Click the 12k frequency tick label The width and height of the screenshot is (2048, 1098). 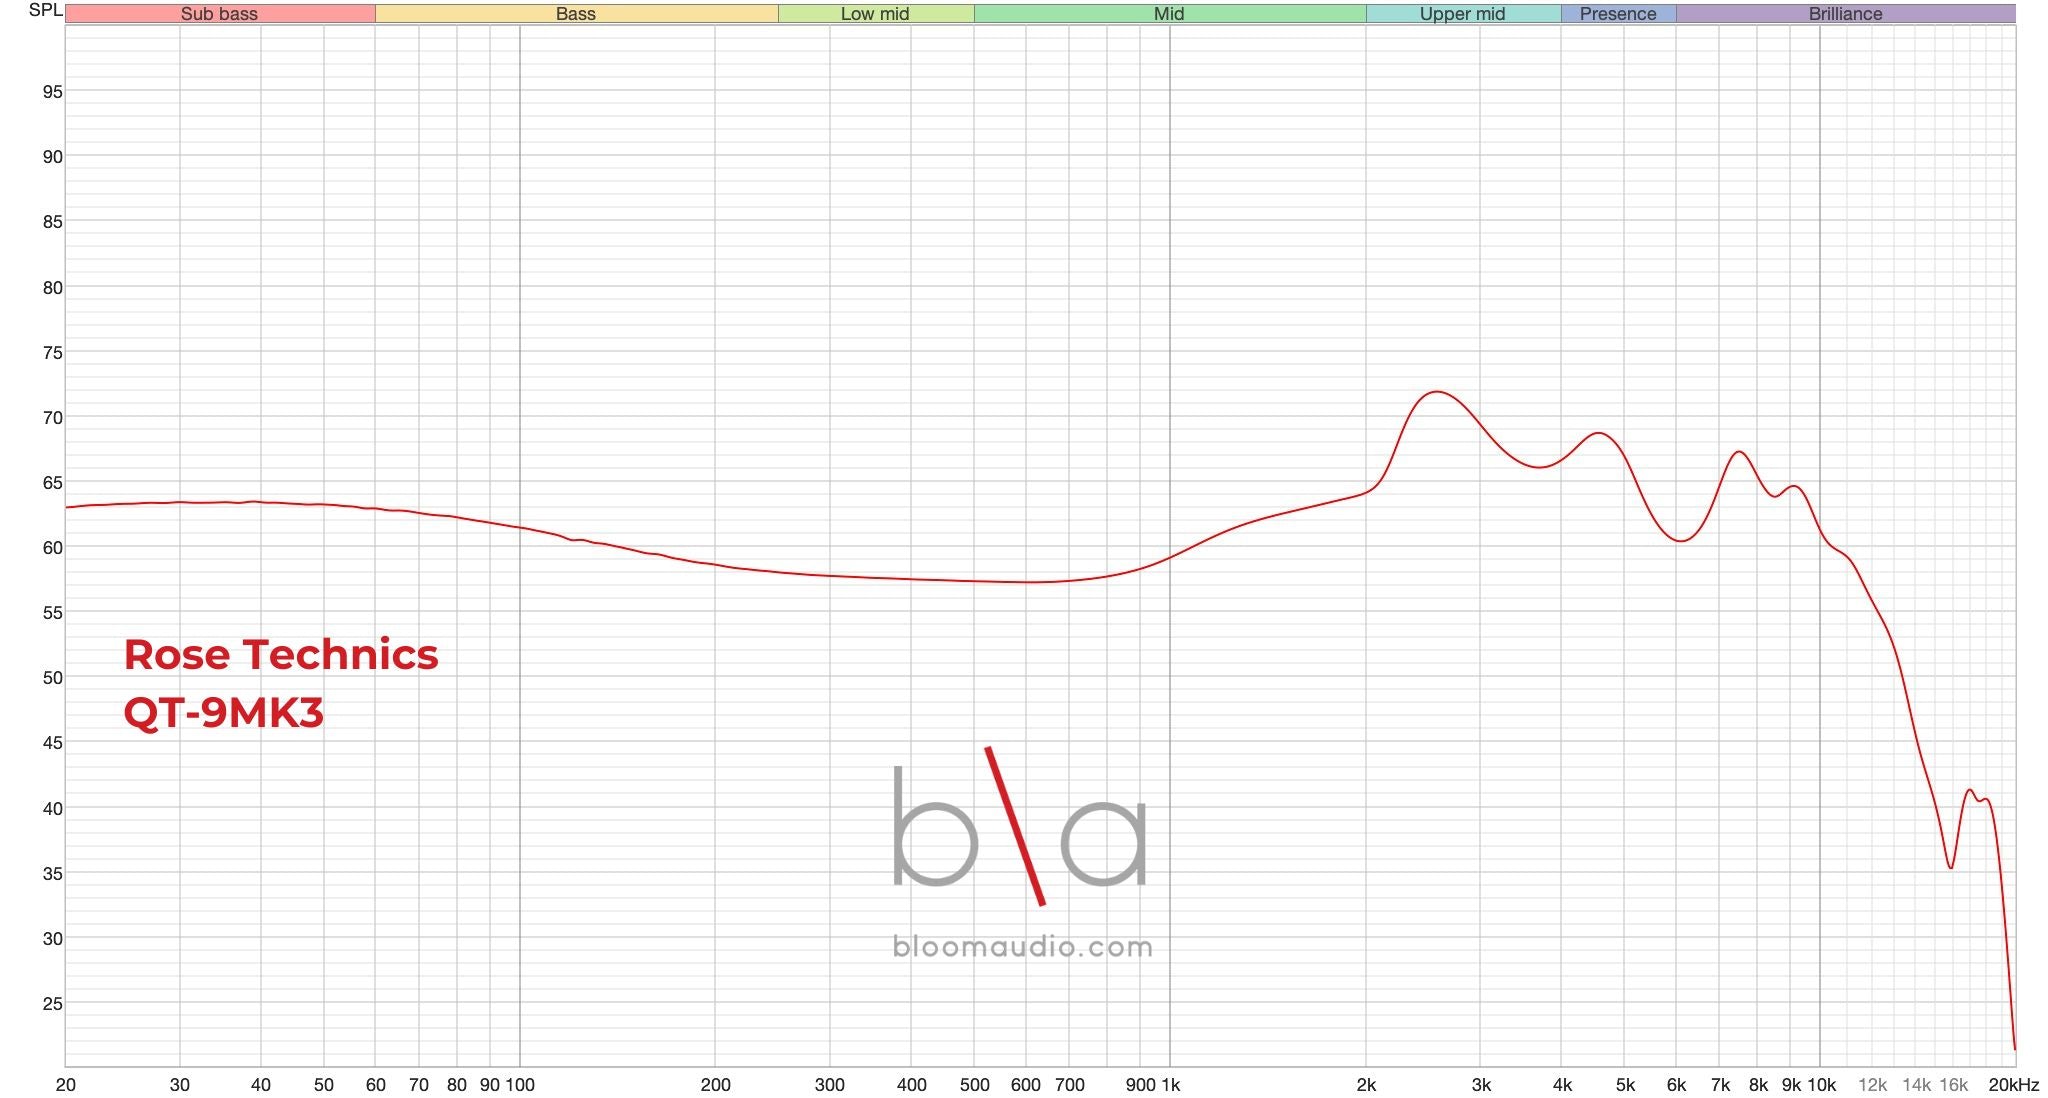click(1873, 1085)
